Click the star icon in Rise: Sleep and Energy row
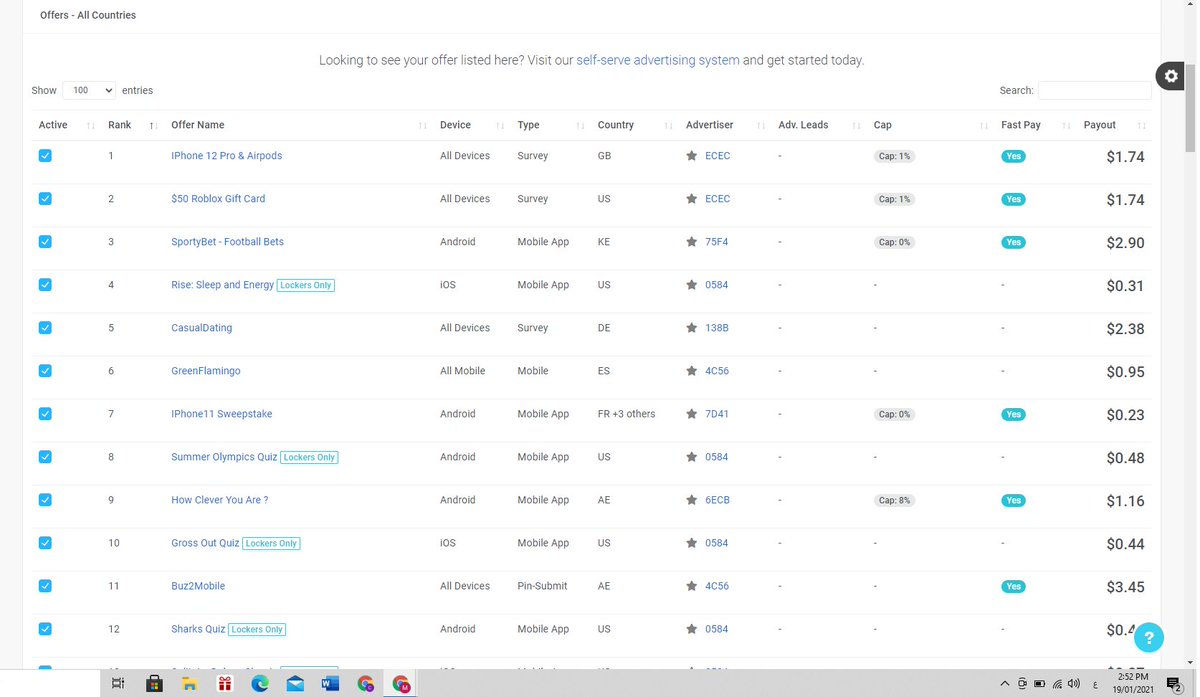1200x697 pixels. 692,285
